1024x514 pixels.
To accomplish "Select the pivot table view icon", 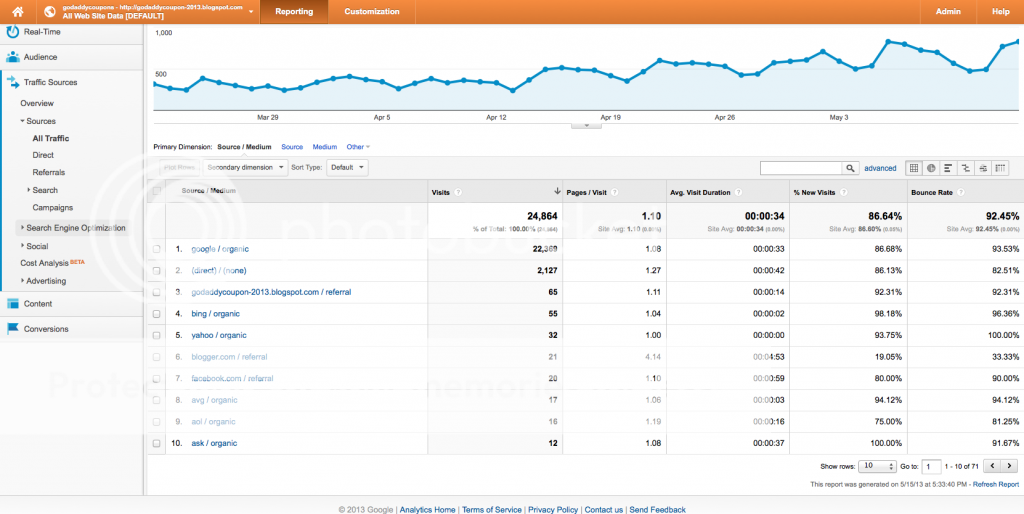I will click(1000, 168).
